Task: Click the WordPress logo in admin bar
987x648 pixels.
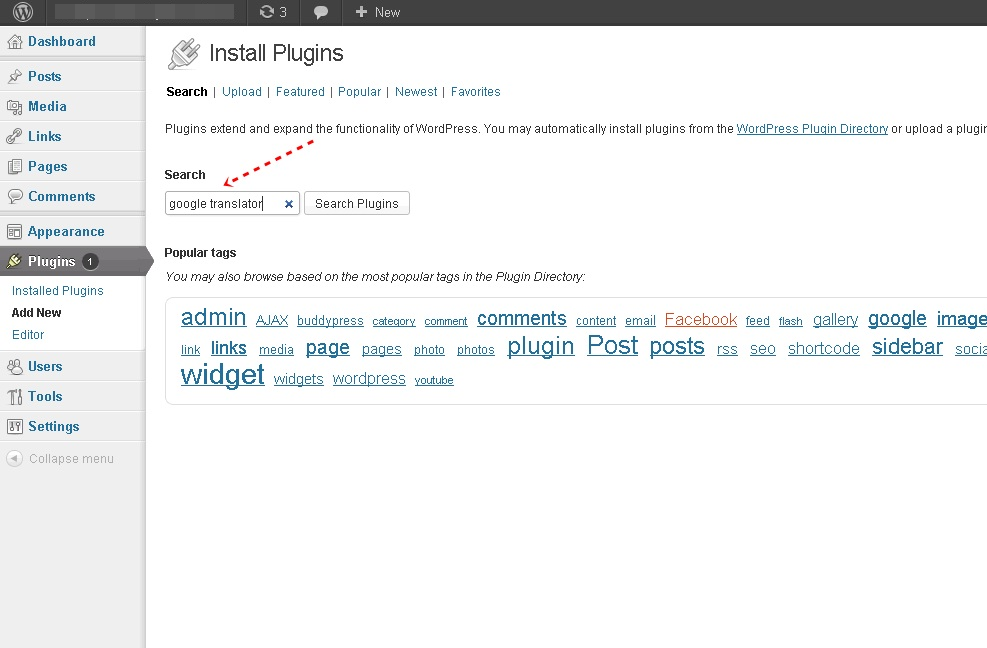Action: (x=23, y=12)
